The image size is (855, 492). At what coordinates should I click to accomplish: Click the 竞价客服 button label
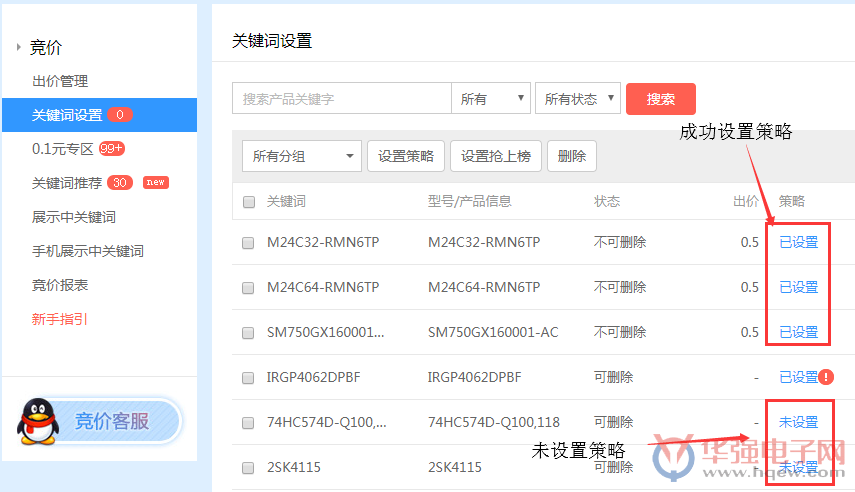tap(111, 421)
